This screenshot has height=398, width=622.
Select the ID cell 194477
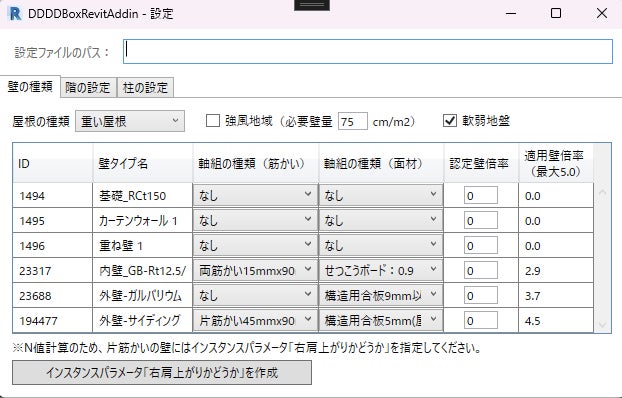coord(52,320)
